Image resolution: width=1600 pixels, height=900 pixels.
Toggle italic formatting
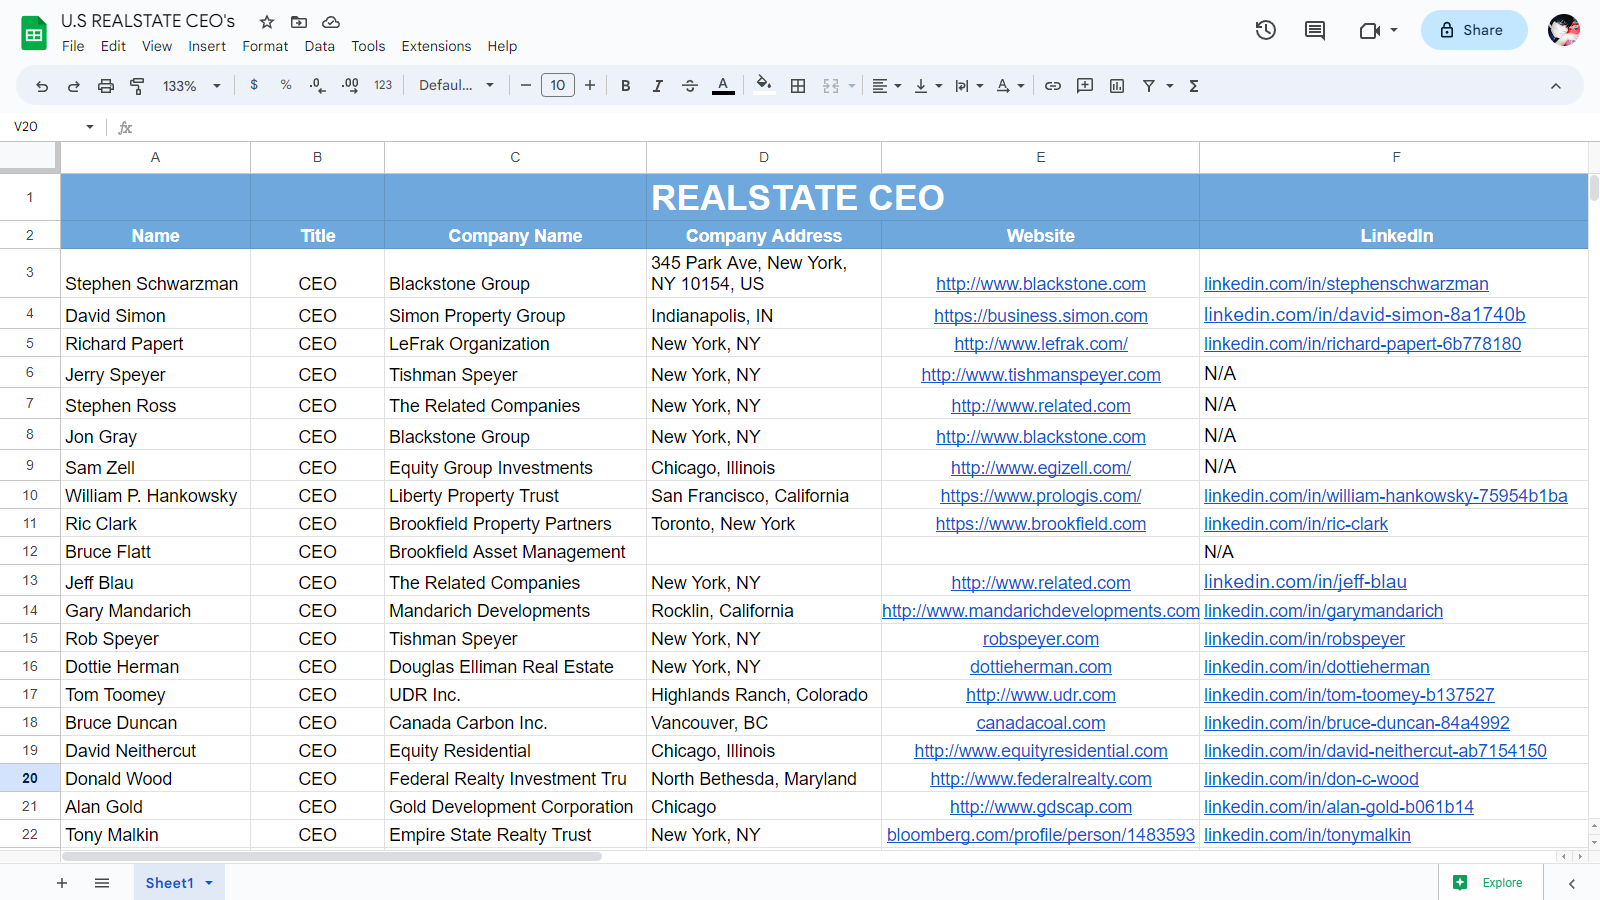coord(658,86)
